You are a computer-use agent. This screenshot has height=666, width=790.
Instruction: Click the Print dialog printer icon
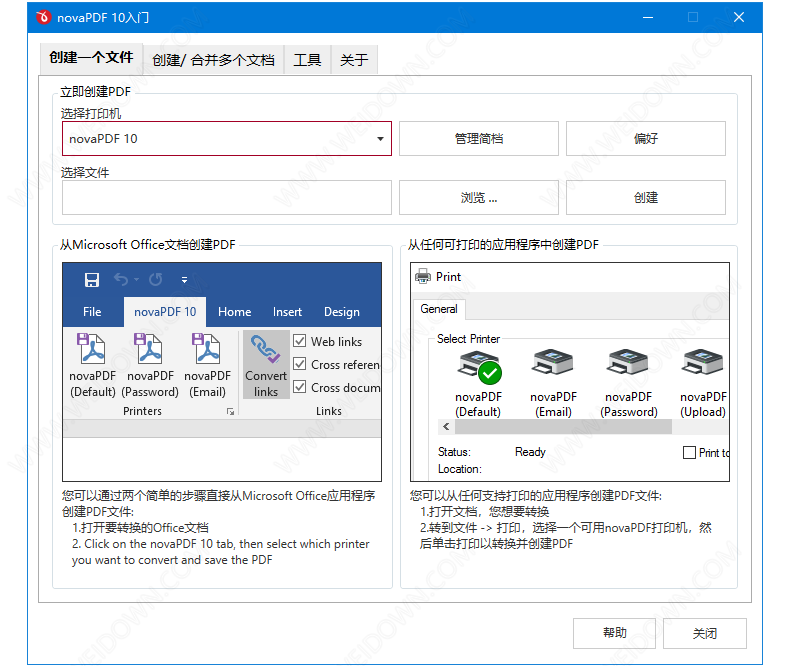[x=423, y=276]
